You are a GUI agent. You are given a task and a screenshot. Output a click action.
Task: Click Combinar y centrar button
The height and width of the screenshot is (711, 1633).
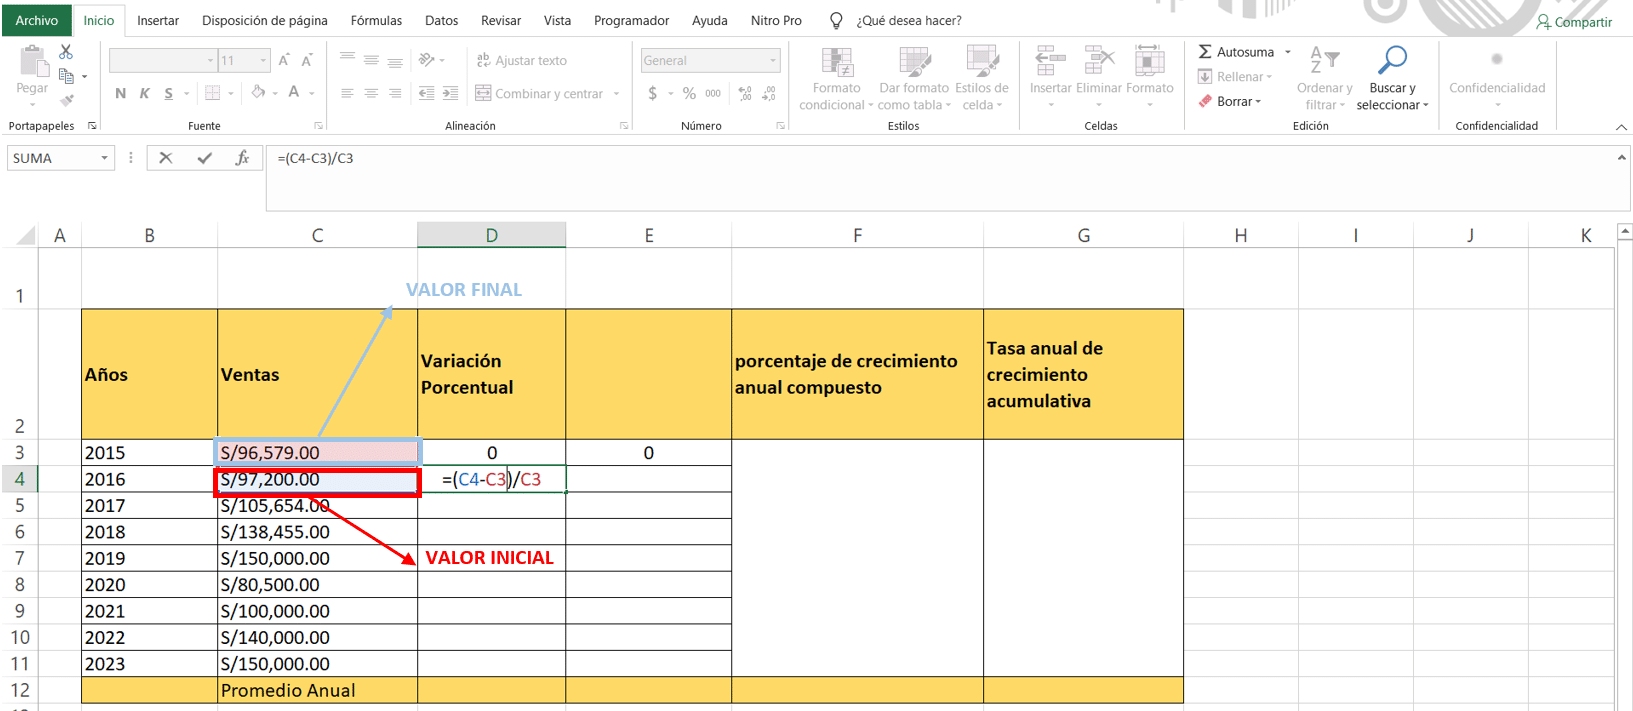pos(539,93)
